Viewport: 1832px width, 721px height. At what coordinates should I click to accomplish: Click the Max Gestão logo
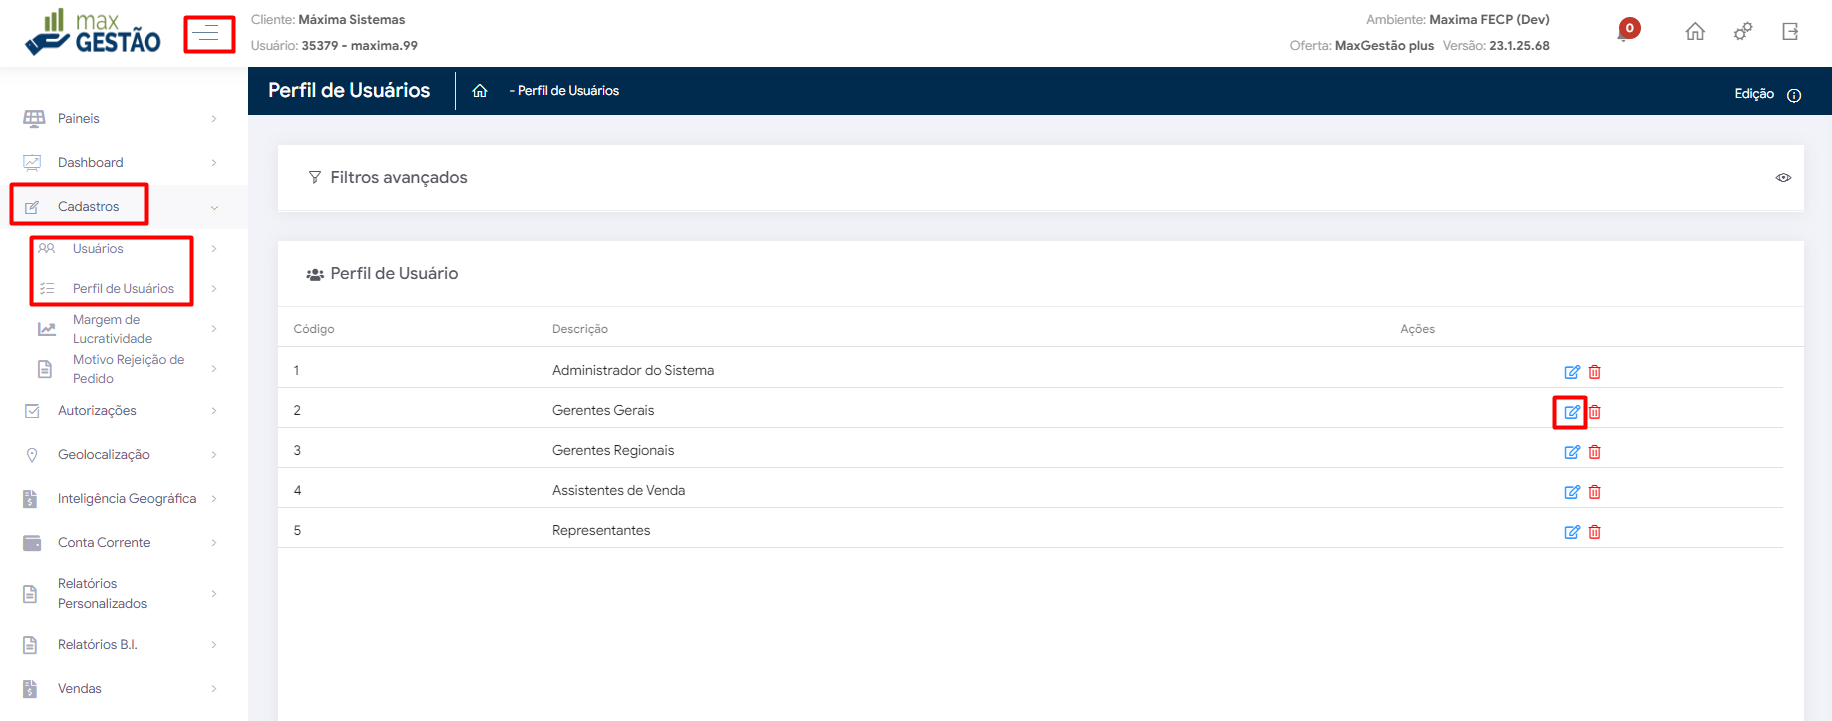[x=93, y=33]
